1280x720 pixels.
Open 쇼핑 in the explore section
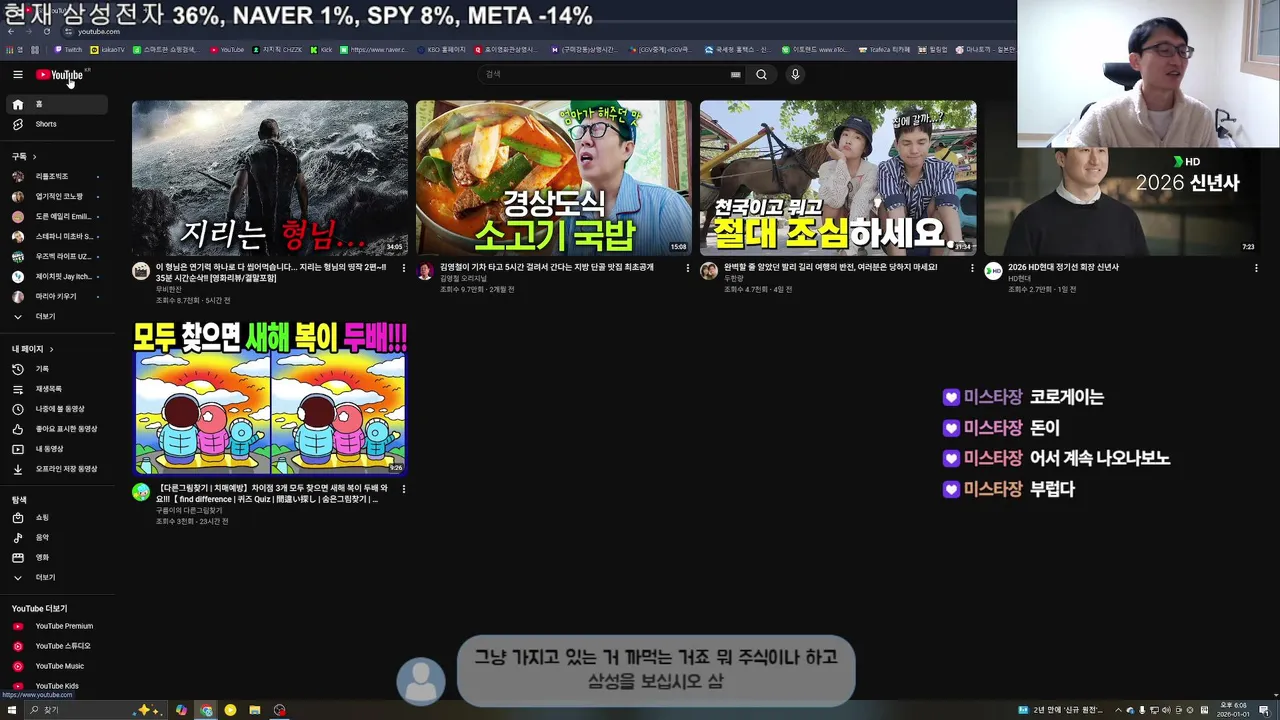click(58, 517)
